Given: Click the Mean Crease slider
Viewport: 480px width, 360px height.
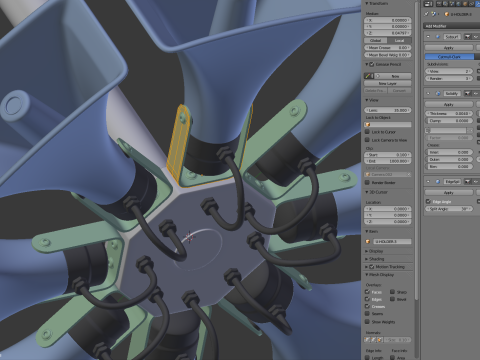Looking at the screenshot, I should [388, 48].
